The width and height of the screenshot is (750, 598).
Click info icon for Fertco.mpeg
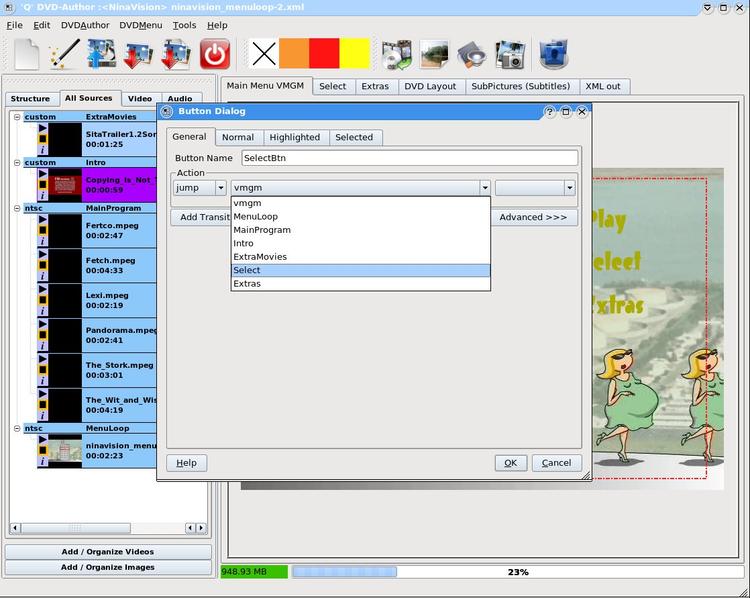coord(43,242)
